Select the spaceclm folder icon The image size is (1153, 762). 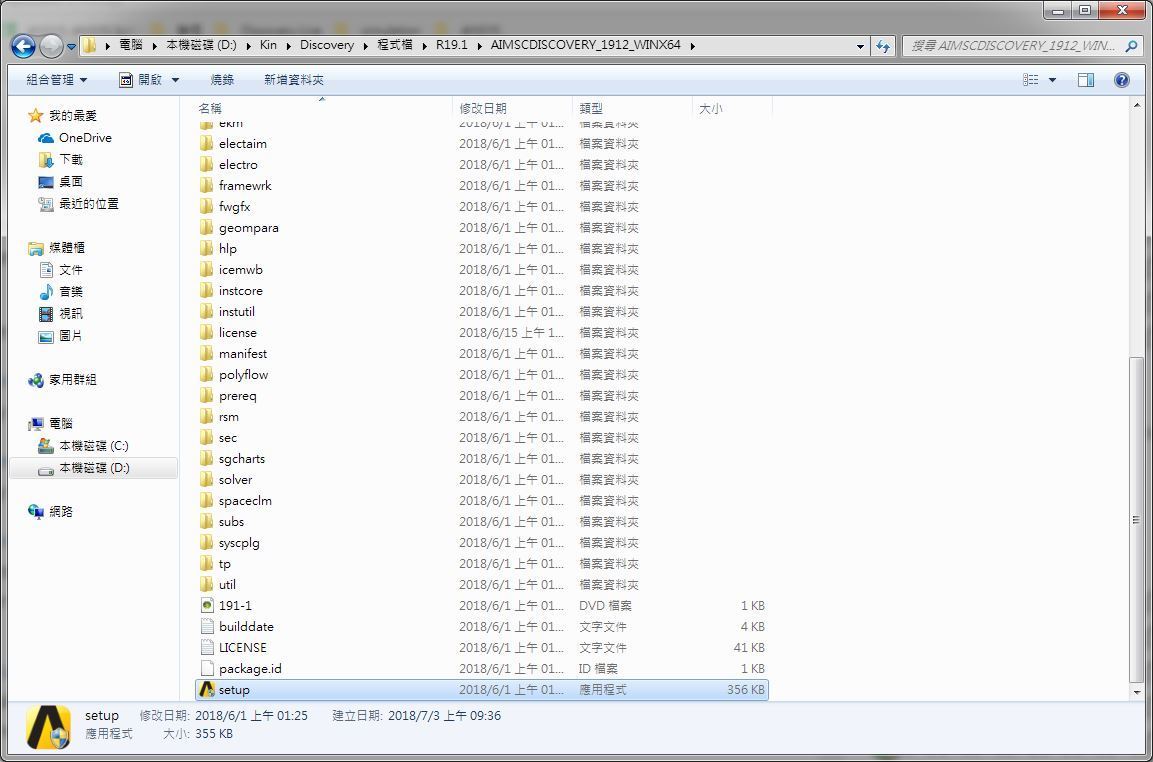click(207, 500)
